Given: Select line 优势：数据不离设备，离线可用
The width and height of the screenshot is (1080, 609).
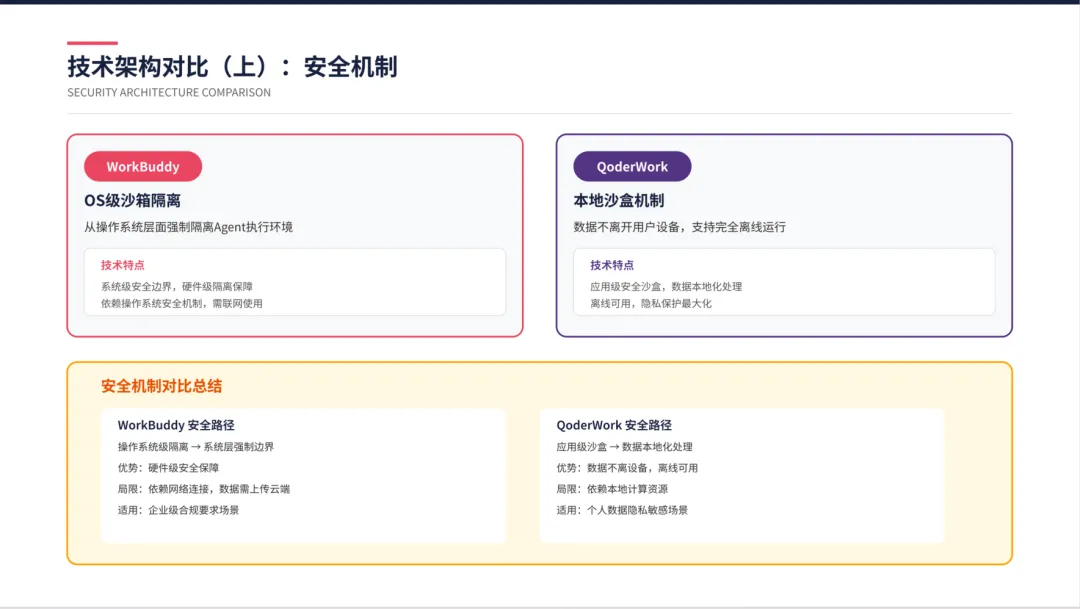Looking at the screenshot, I should tap(627, 468).
